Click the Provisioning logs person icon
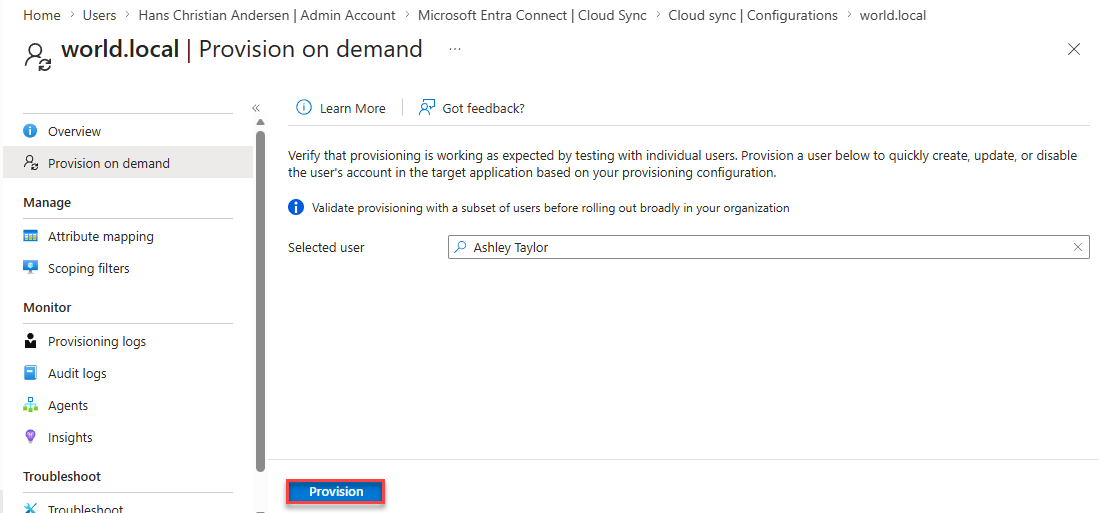Screen dimensions: 1099x513 point(30,341)
